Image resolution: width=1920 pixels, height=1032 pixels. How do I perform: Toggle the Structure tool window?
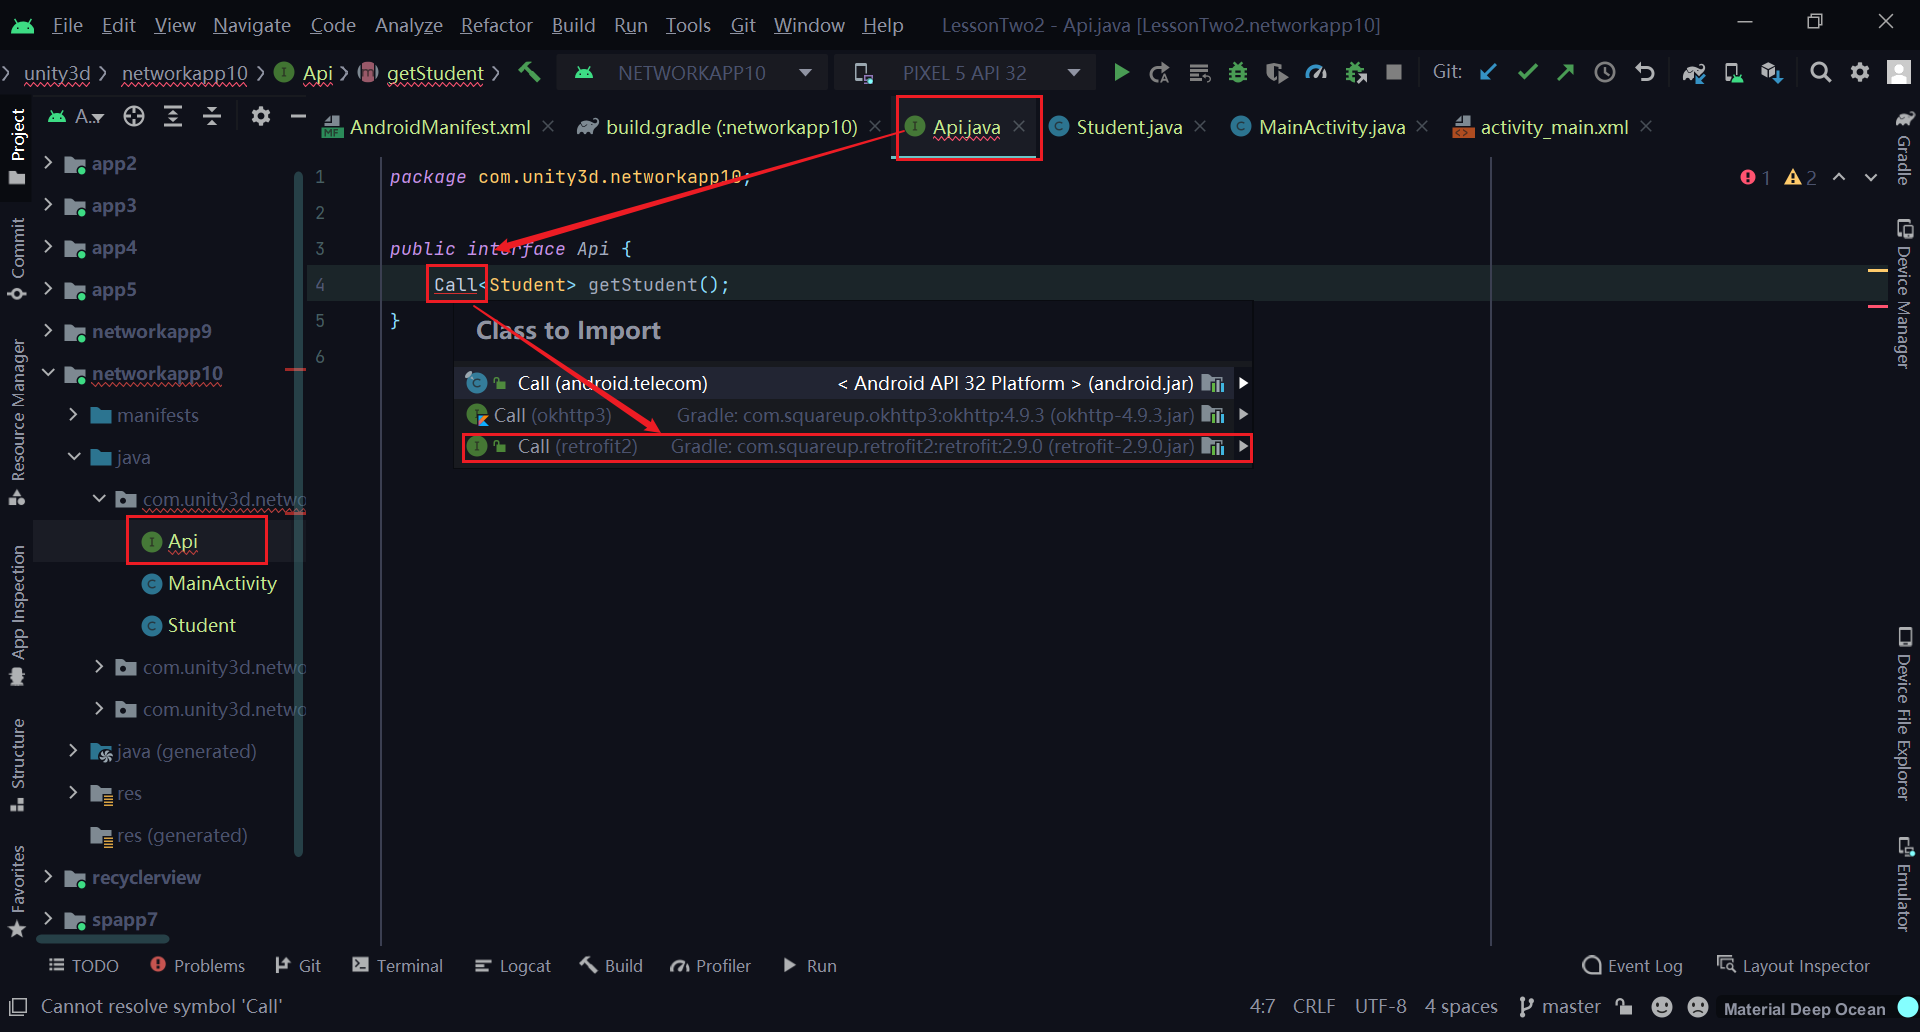tap(17, 765)
